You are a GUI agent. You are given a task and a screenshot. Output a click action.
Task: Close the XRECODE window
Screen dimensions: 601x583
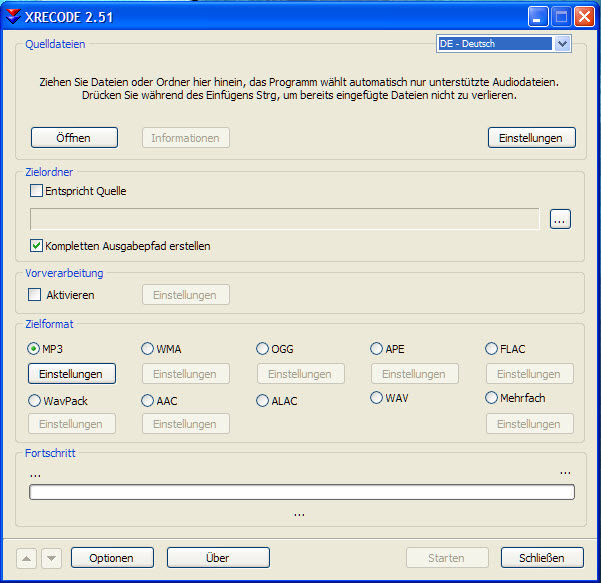(x=584, y=17)
